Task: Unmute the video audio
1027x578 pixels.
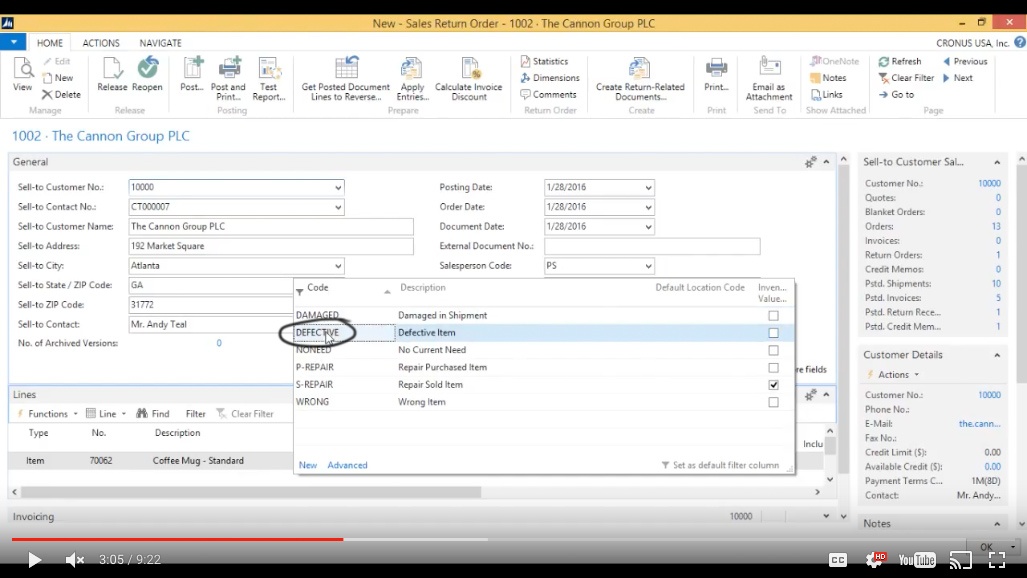Action: click(x=75, y=560)
